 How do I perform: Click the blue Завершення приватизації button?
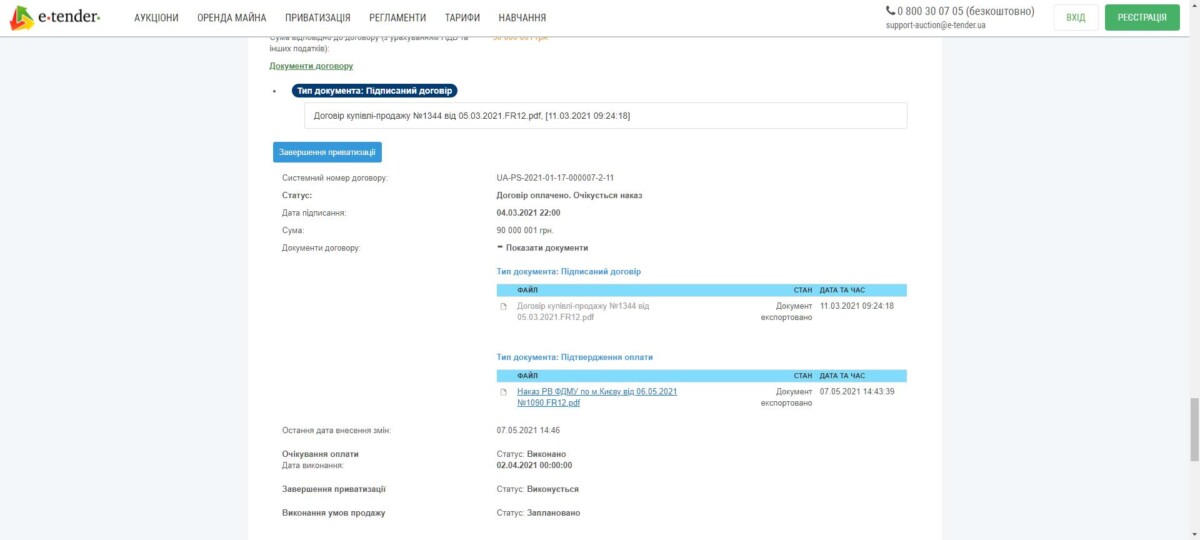pyautogui.click(x=327, y=152)
